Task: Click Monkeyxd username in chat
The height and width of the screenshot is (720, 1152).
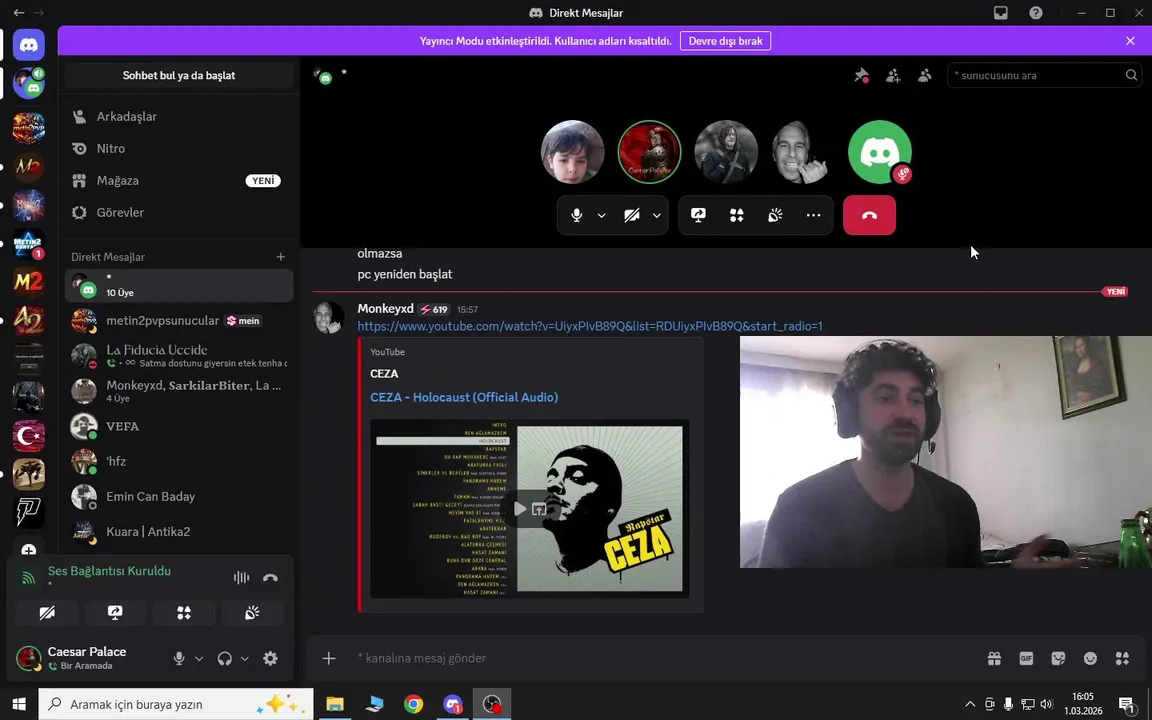Action: pos(385,309)
